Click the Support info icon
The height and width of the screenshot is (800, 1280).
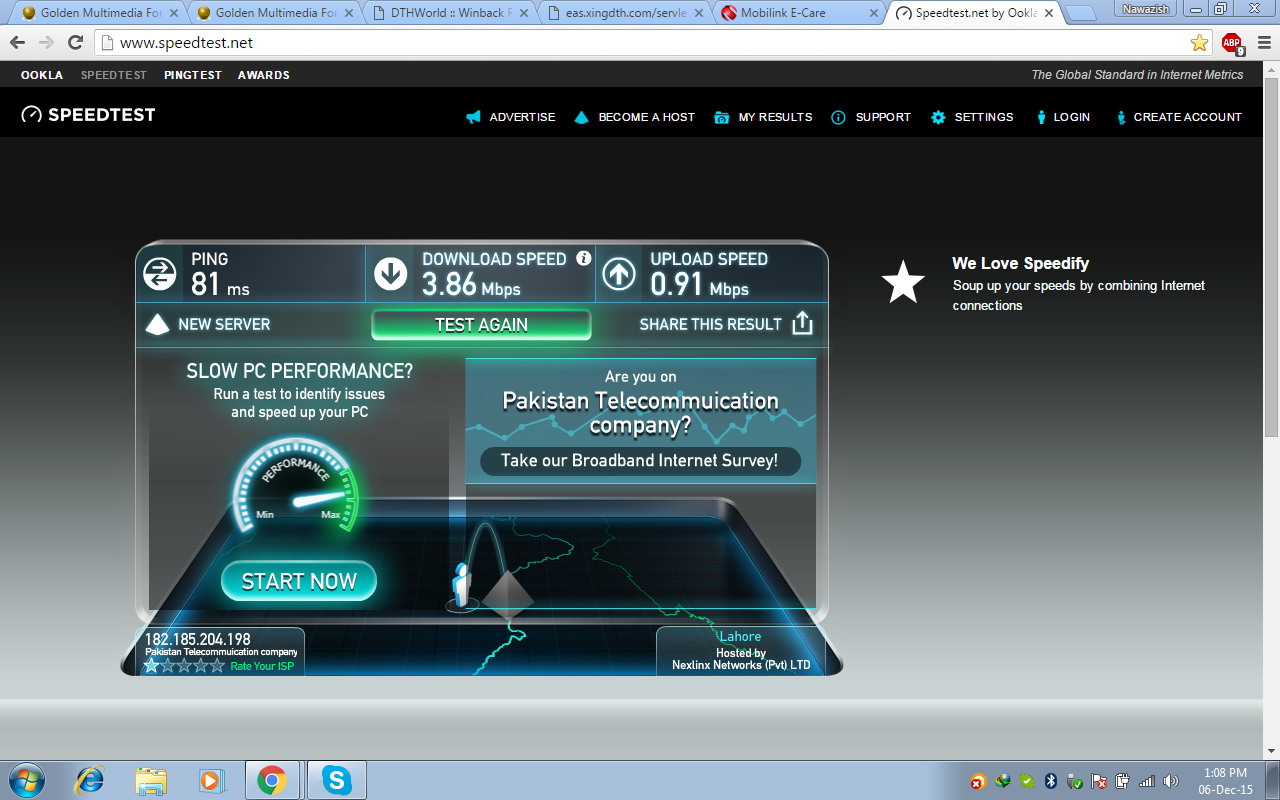pyautogui.click(x=839, y=117)
